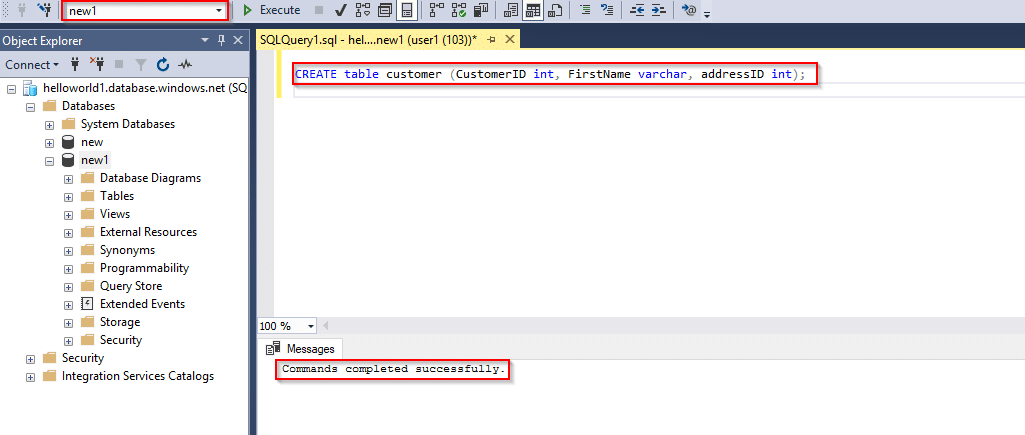Click the 'Commands completed successfully.' message text
Screen dimensions: 1025x435
(x=394, y=369)
